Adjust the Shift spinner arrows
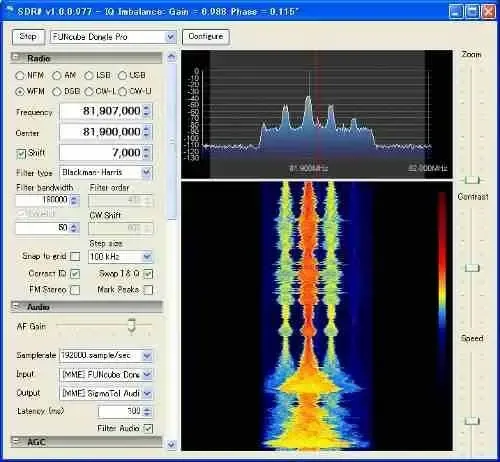This screenshot has width=500, height=462. click(x=147, y=153)
